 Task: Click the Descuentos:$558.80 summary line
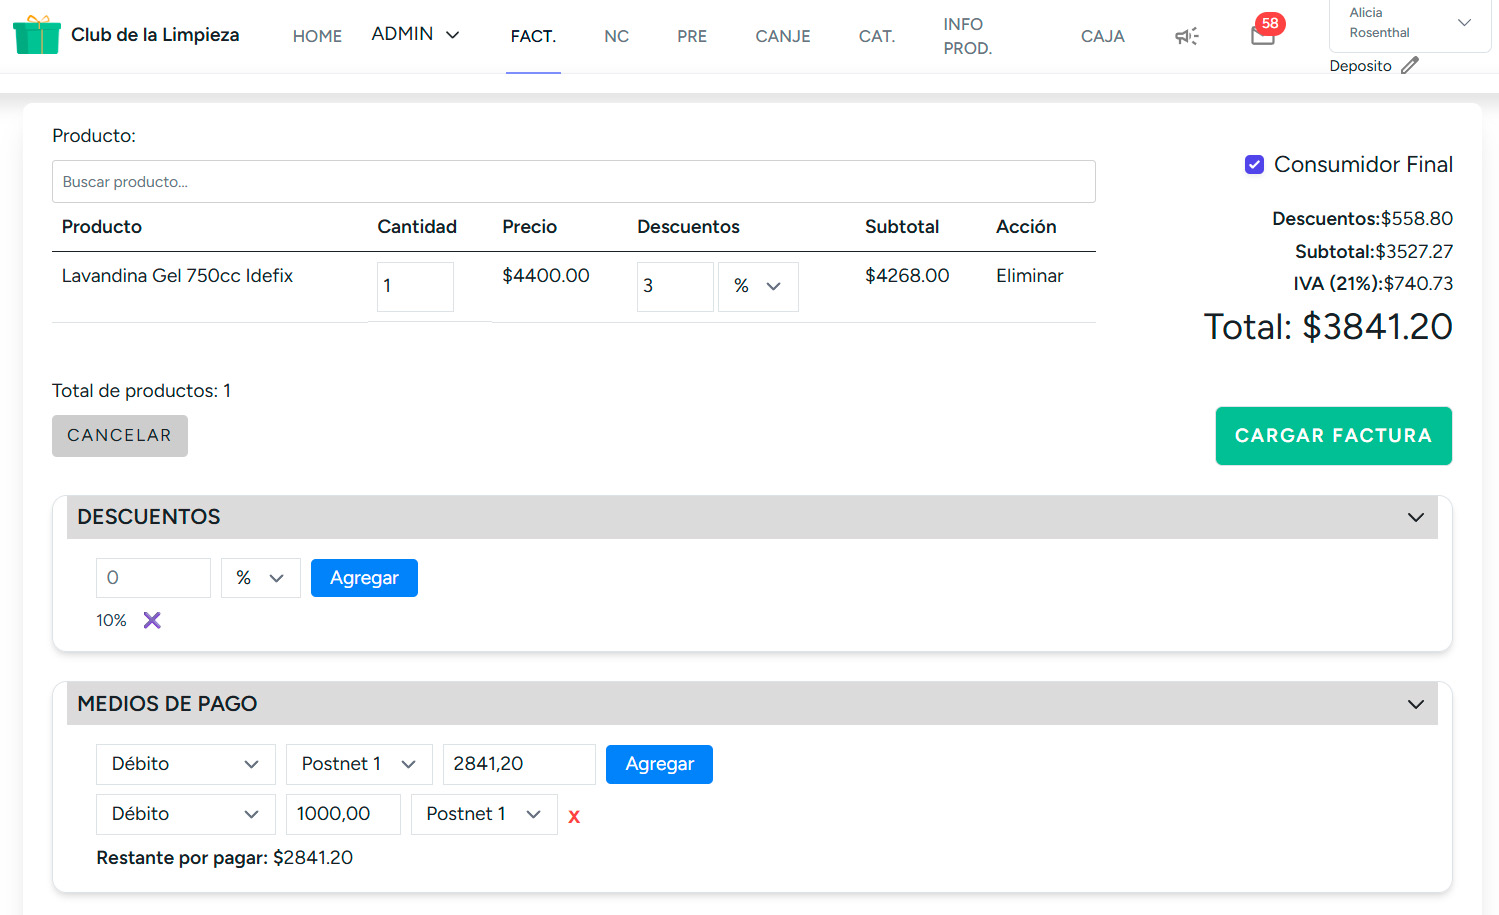[x=1362, y=219]
